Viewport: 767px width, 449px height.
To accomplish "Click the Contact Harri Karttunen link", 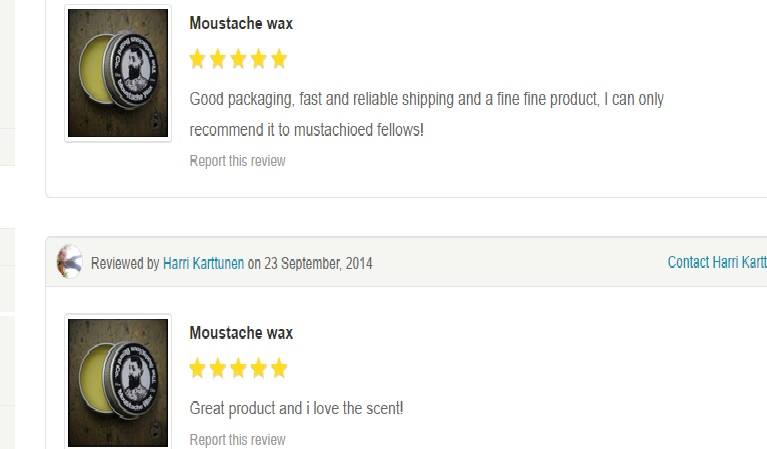I will coord(716,262).
